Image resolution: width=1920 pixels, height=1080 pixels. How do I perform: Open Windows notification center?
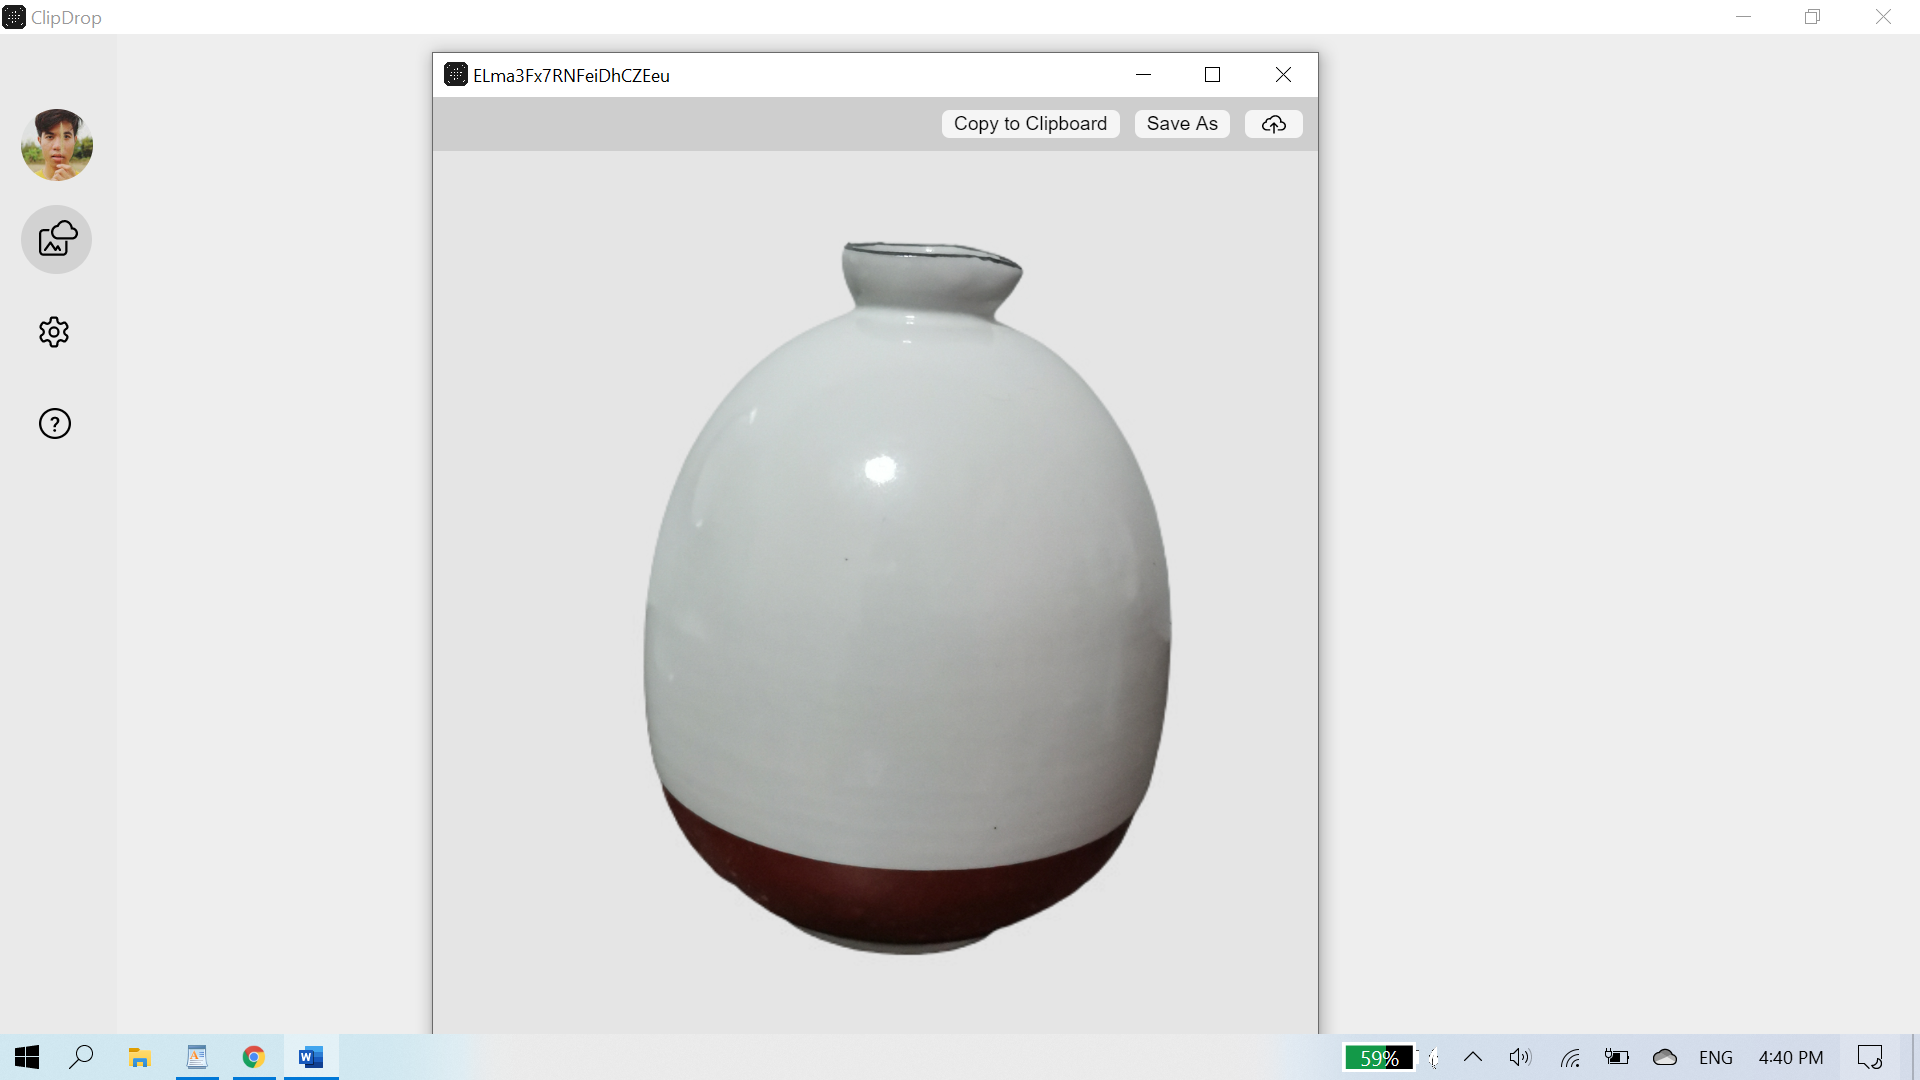pyautogui.click(x=1870, y=1057)
